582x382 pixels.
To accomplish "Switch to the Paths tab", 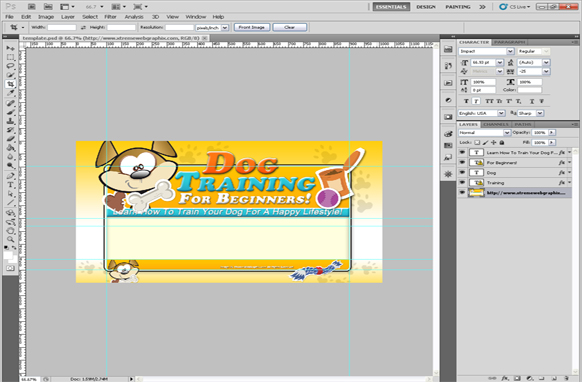I will [x=523, y=124].
